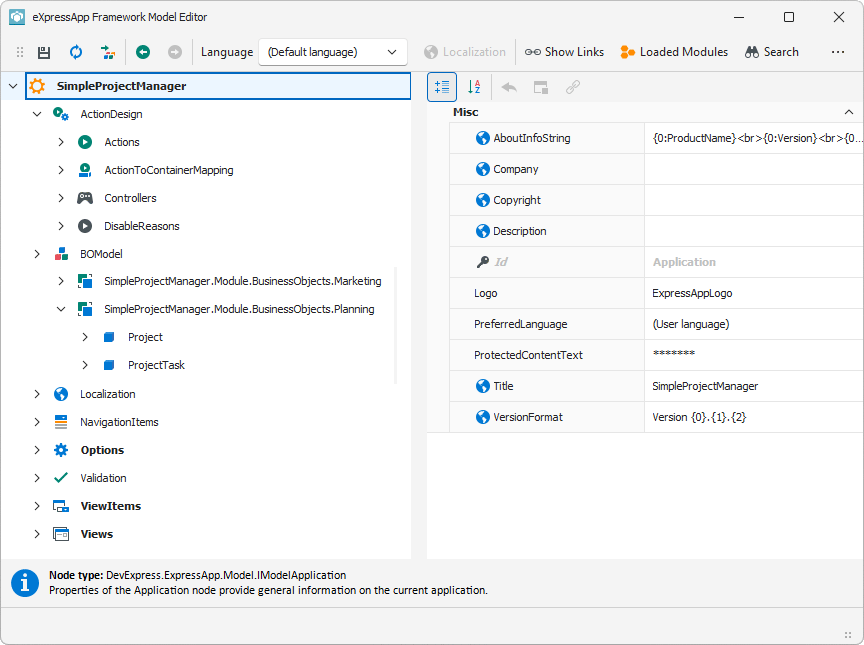Click the grayed property window icon
This screenshot has height=645, width=864.
pyautogui.click(x=541, y=87)
